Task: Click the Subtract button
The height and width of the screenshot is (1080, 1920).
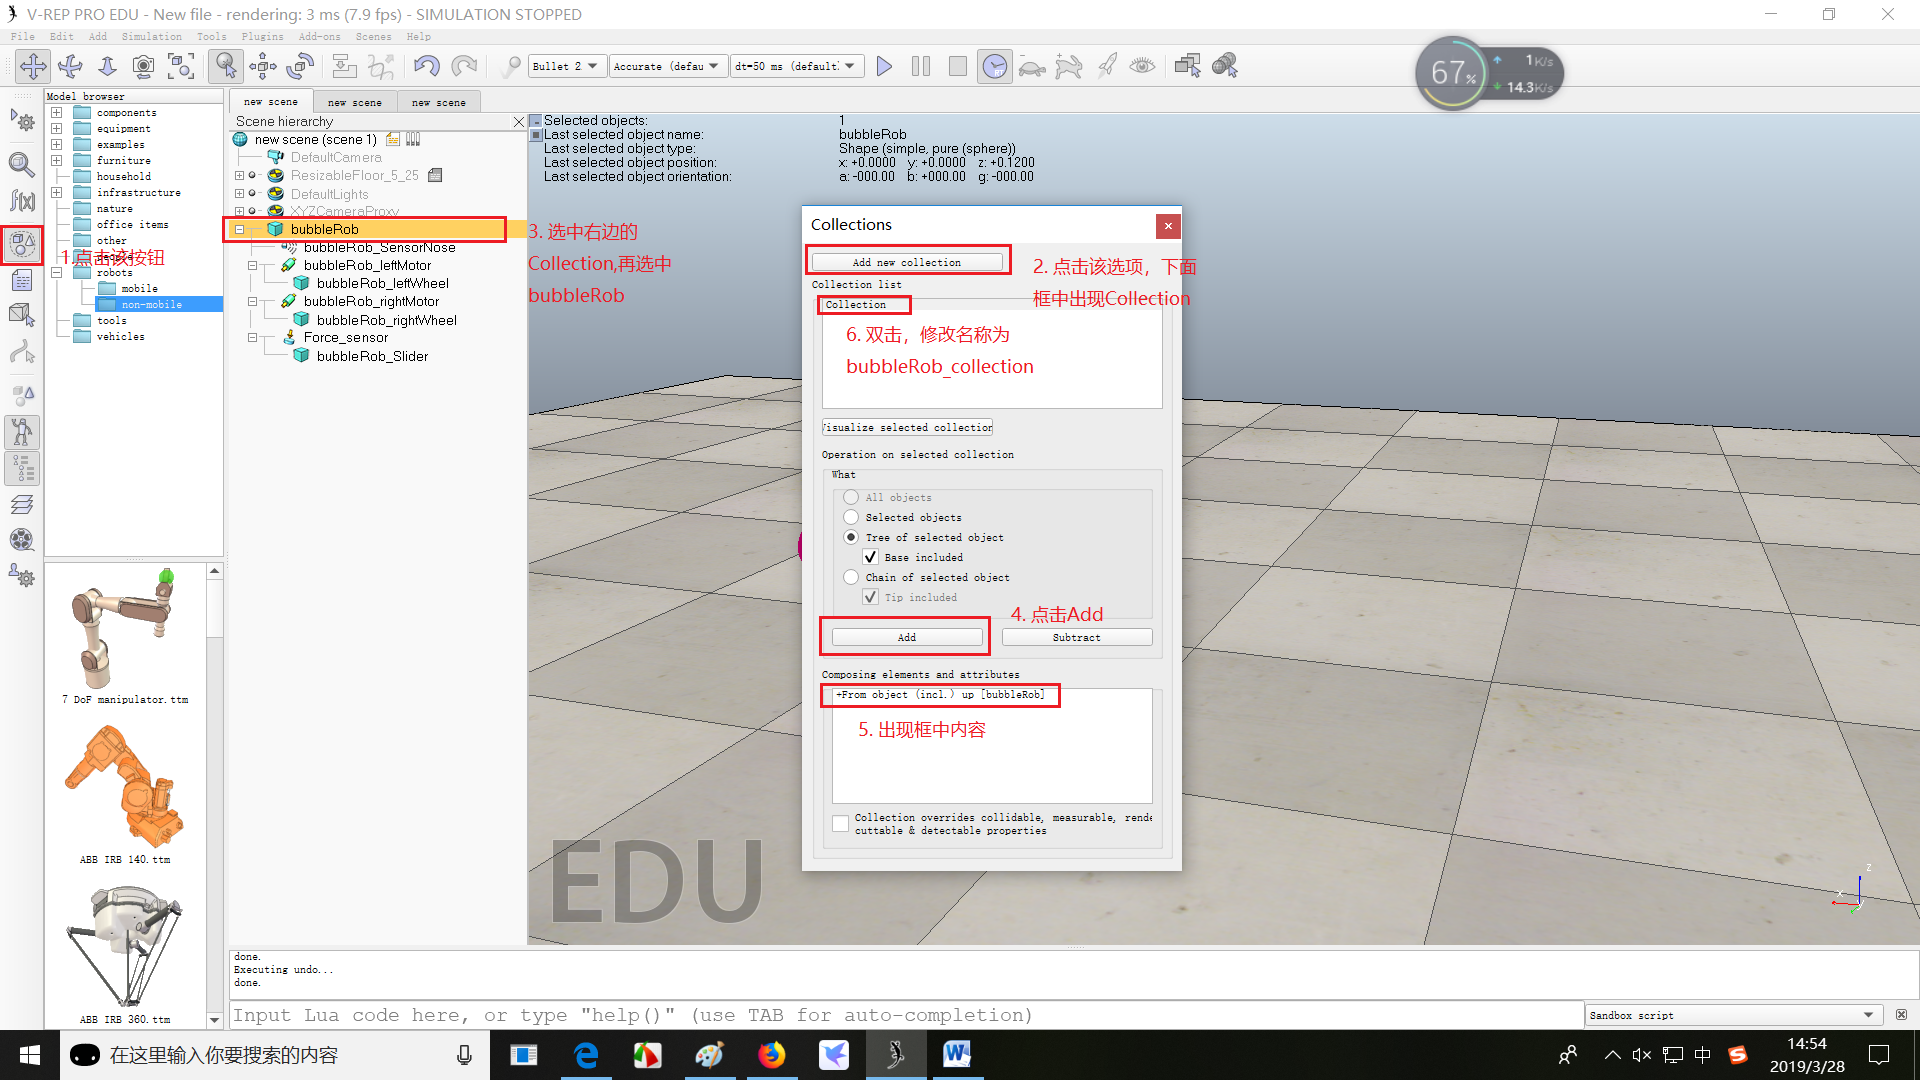Action: point(1076,637)
